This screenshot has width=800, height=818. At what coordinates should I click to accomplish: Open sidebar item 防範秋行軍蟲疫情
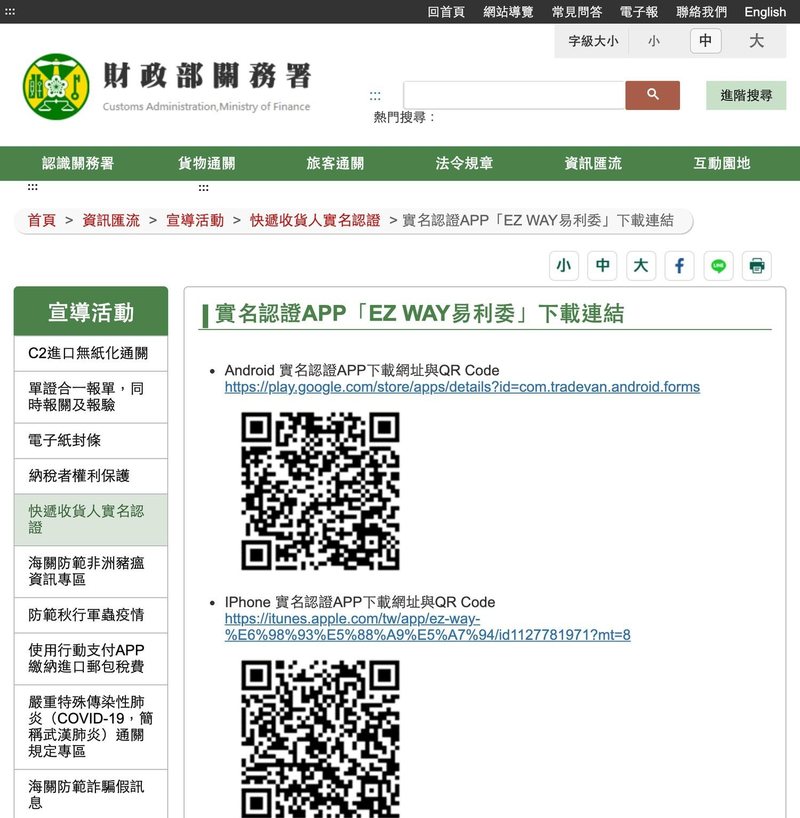91,615
